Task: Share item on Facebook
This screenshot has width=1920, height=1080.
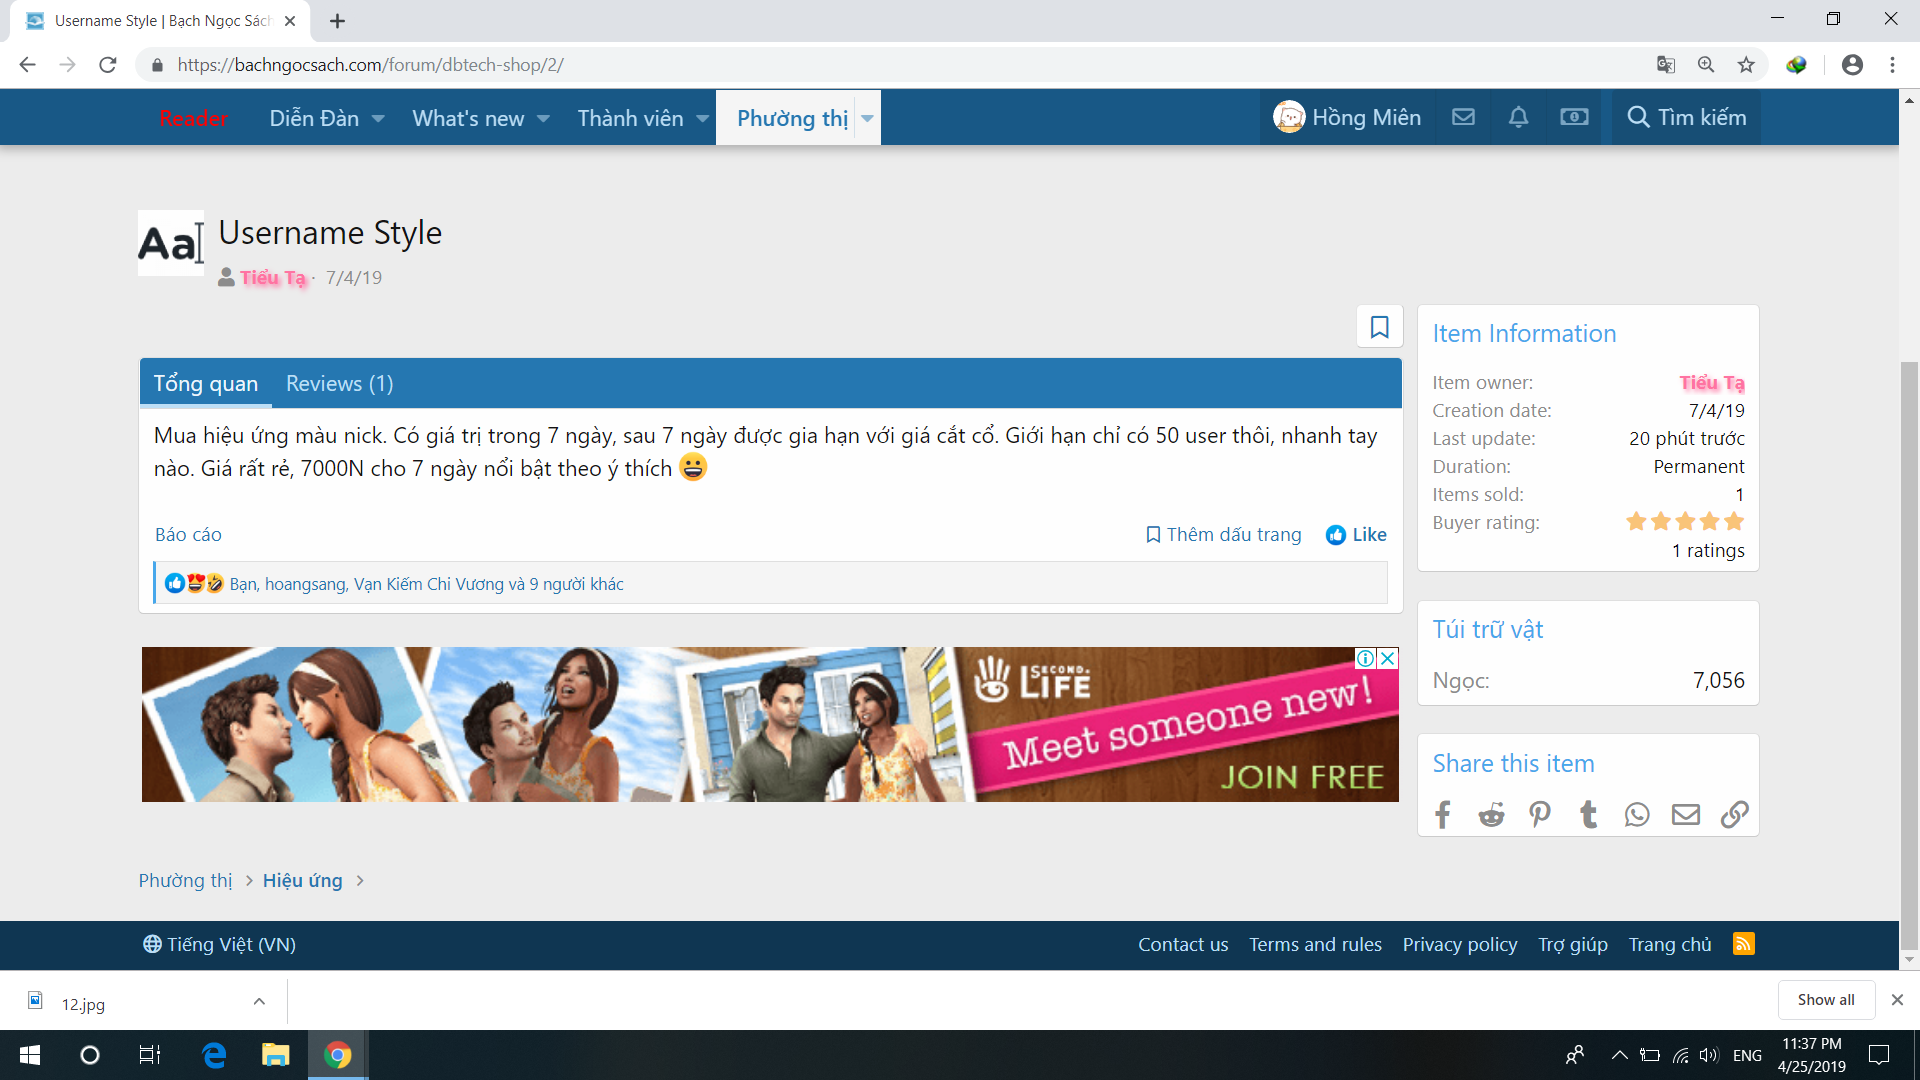Action: coord(1442,814)
